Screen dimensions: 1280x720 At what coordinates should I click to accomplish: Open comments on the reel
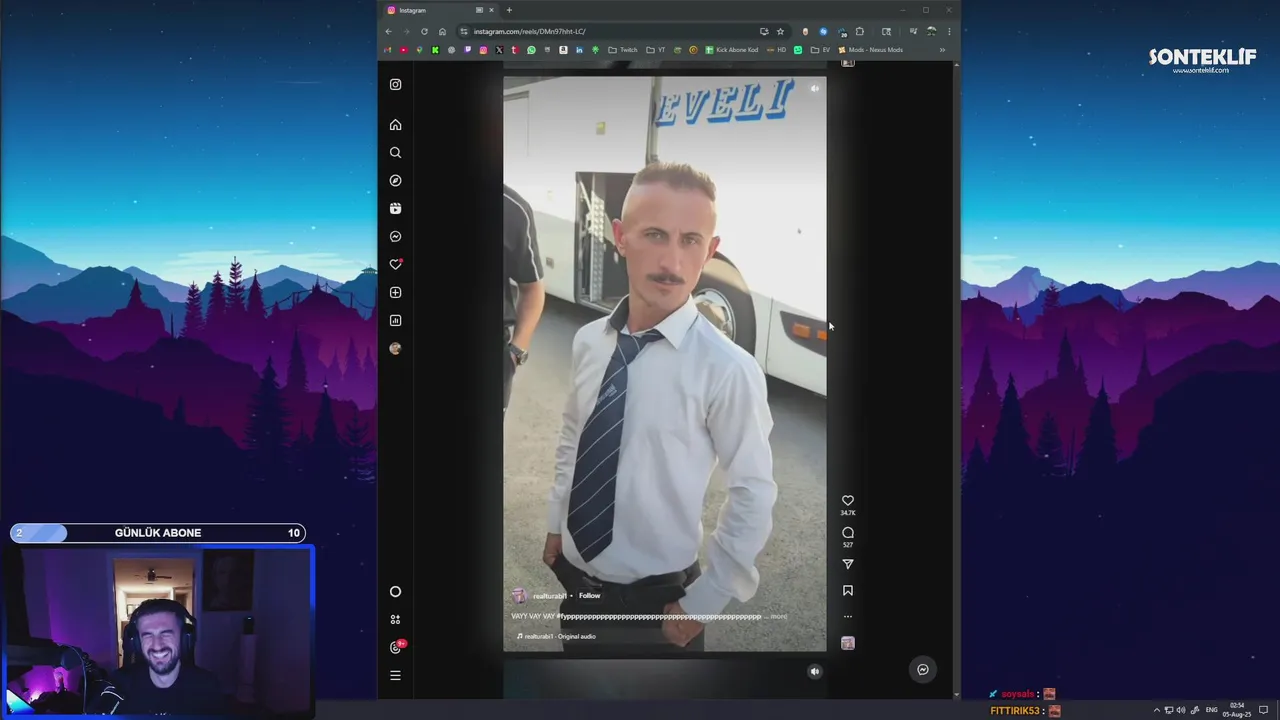[x=848, y=533]
